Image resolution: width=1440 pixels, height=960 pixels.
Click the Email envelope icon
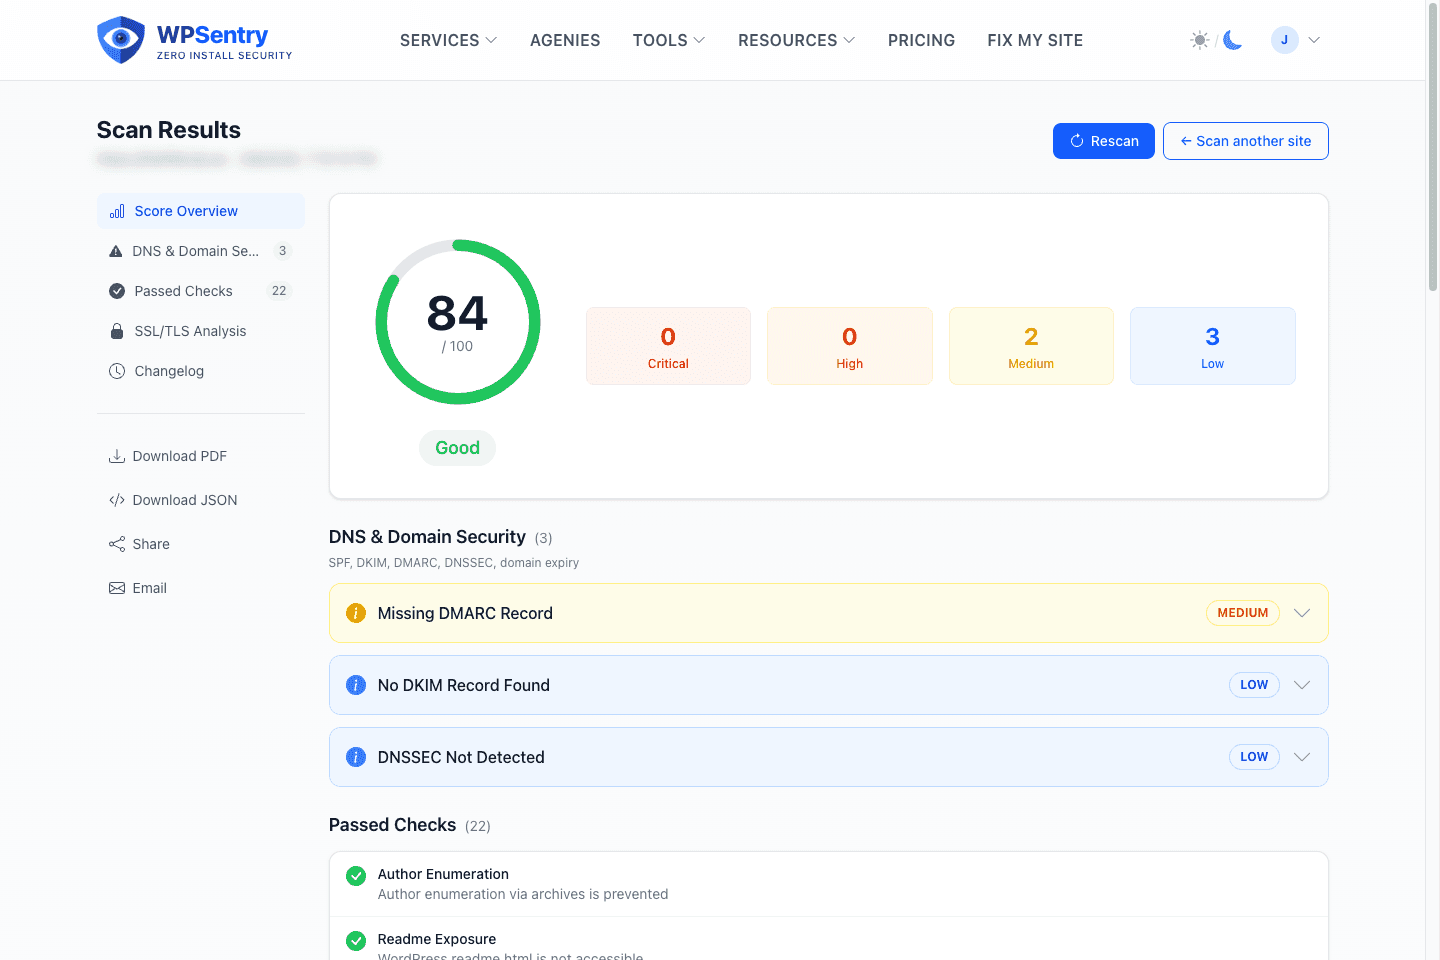click(117, 588)
